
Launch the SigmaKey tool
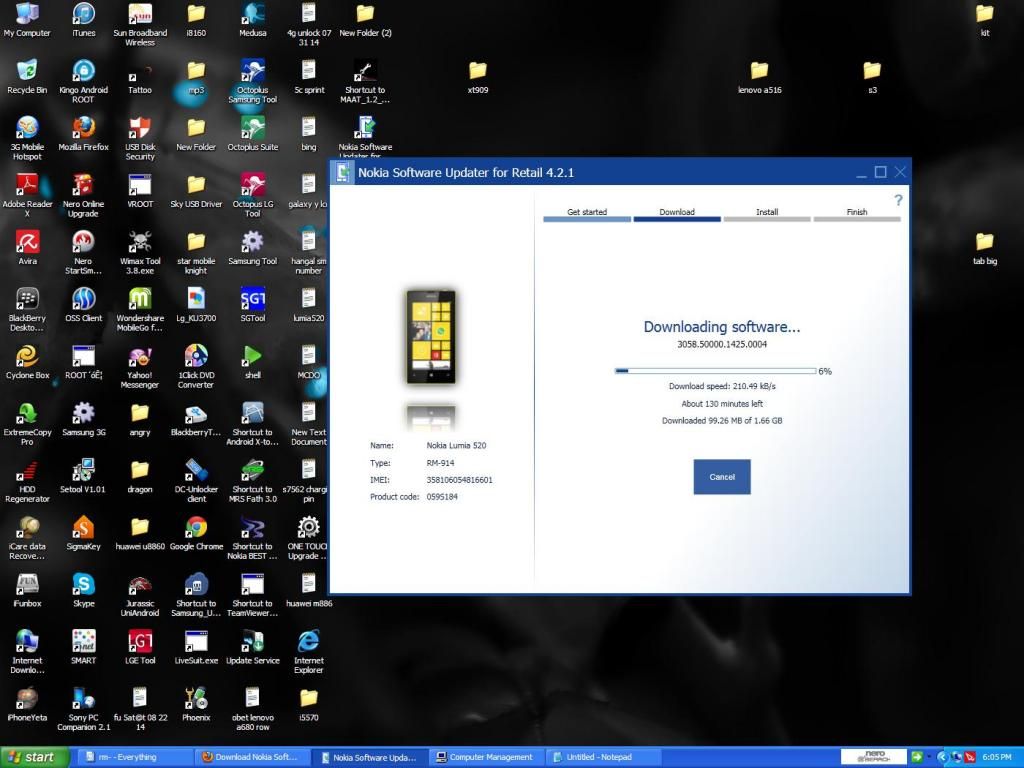(x=83, y=530)
